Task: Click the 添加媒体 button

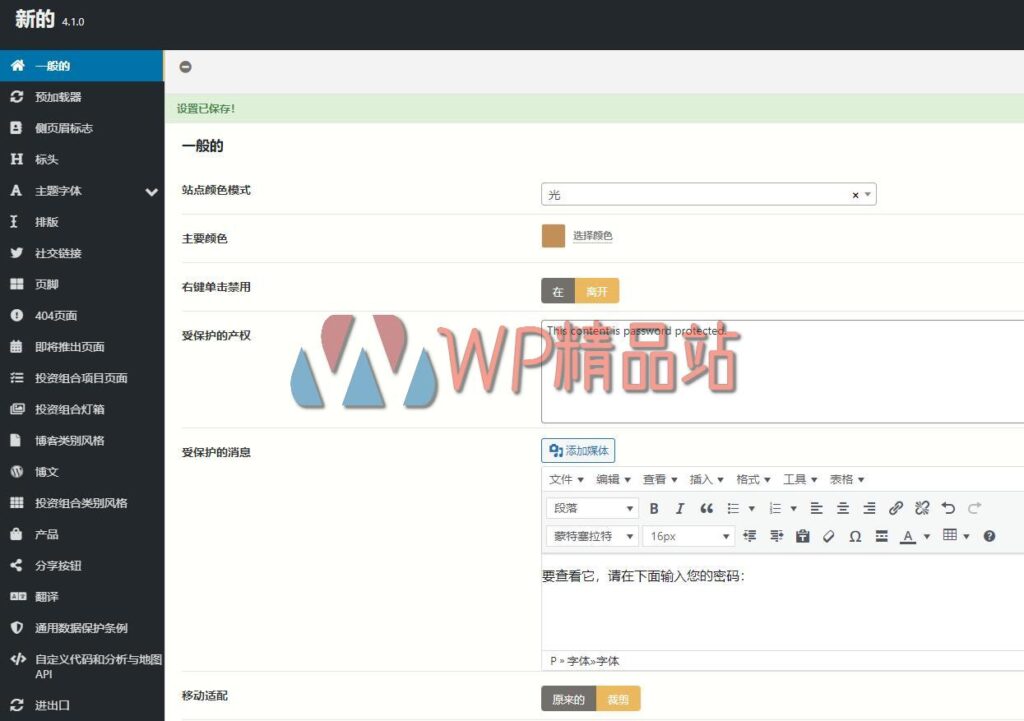Action: pos(578,451)
